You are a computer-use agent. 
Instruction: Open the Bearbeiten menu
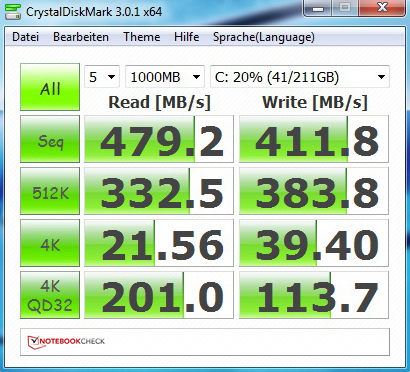(81, 37)
